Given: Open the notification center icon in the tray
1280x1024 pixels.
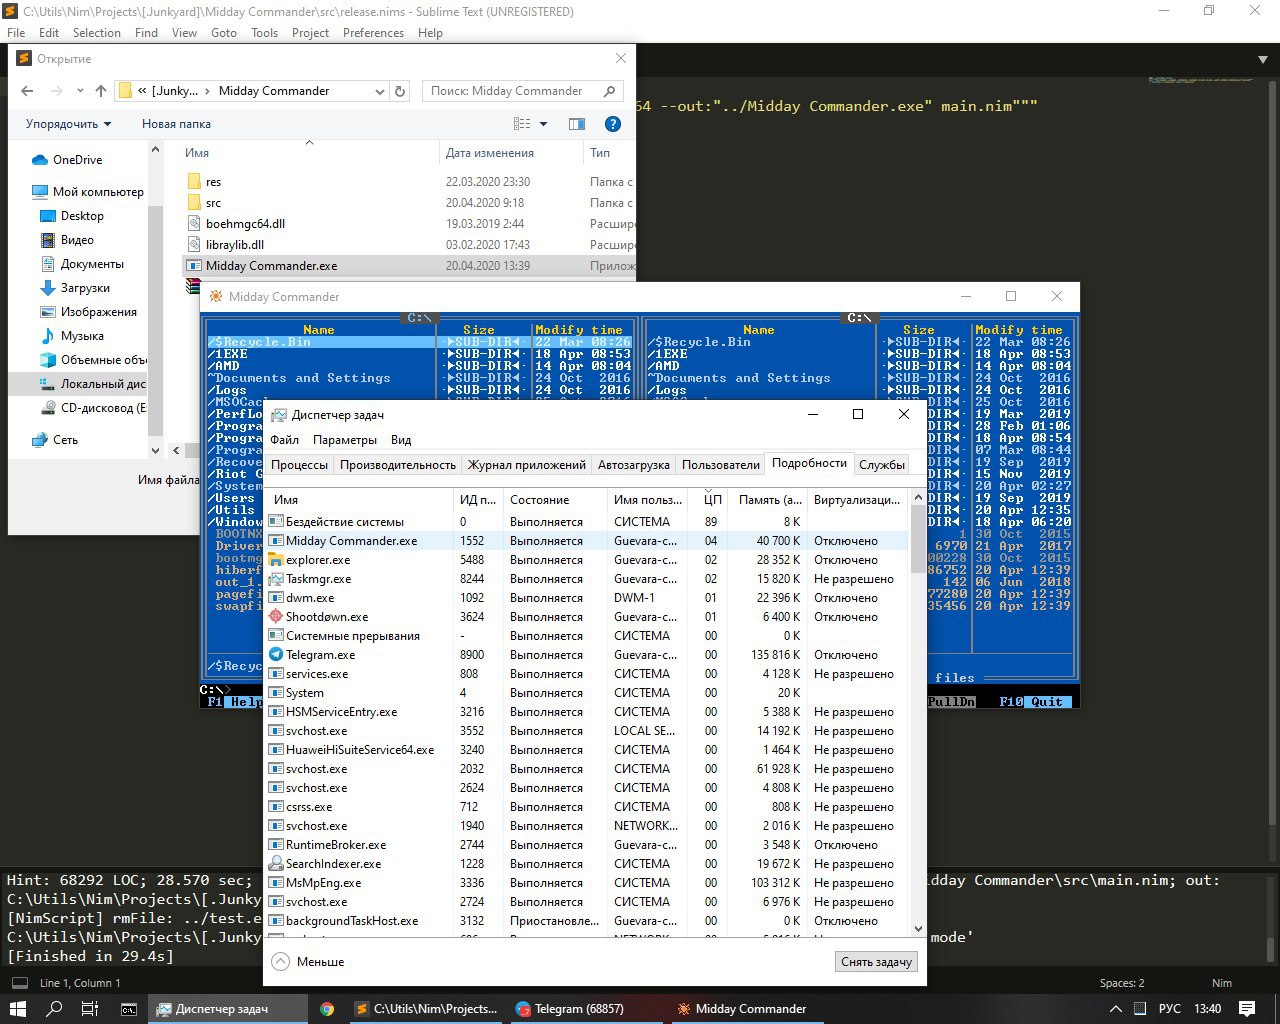Looking at the screenshot, I should [1247, 1009].
